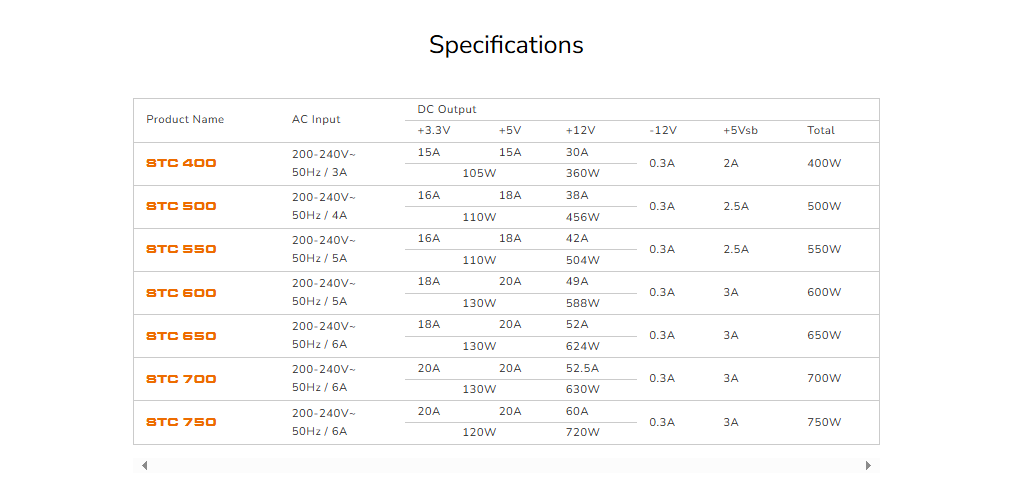Click the STC 700 product name
Image resolution: width=1036 pixels, height=487 pixels.
click(181, 379)
